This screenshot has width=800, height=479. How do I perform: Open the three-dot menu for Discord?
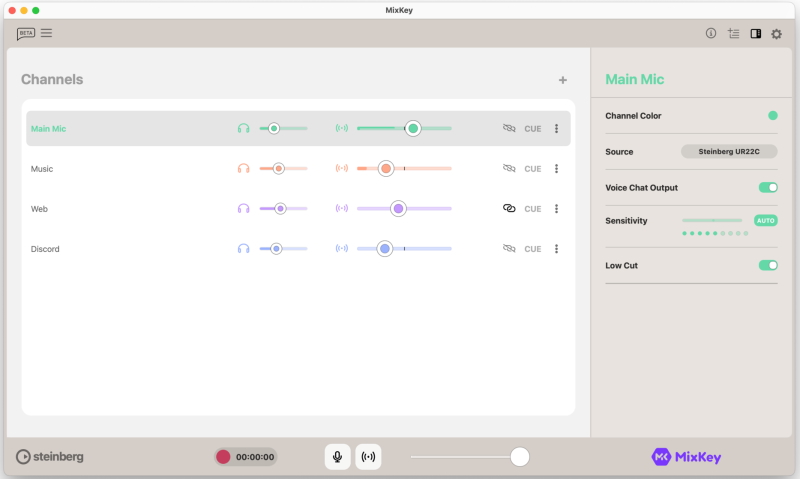[557, 249]
